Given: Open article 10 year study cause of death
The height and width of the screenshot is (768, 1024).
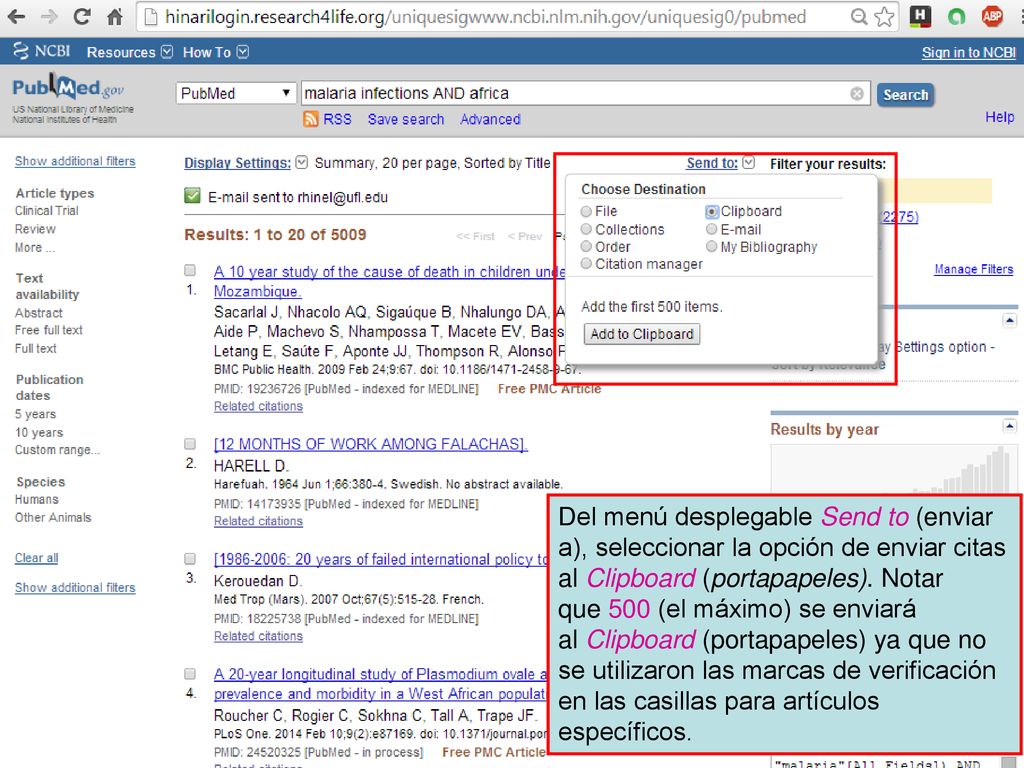Looking at the screenshot, I should click(389, 281).
